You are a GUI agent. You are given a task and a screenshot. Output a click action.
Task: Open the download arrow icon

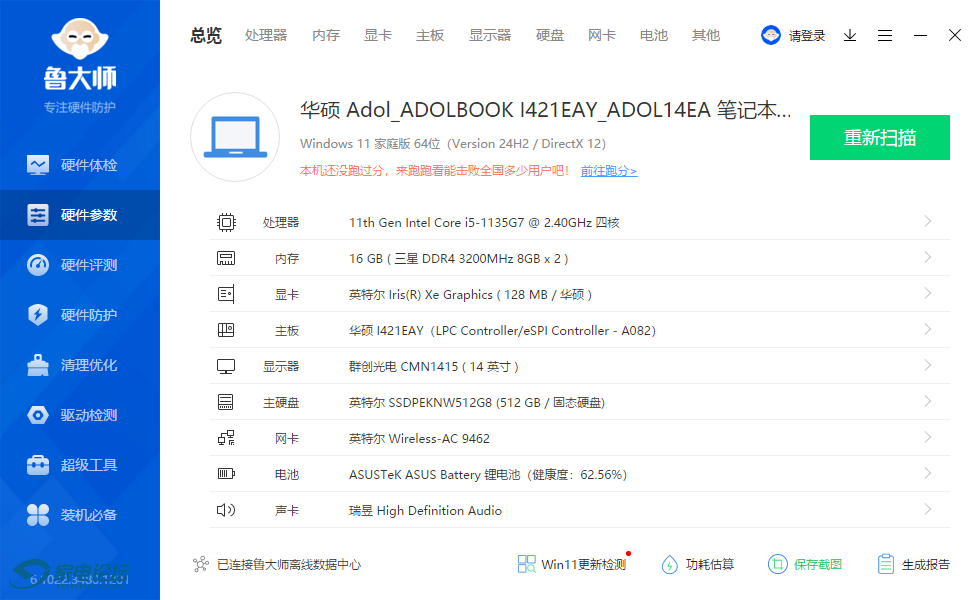849,36
